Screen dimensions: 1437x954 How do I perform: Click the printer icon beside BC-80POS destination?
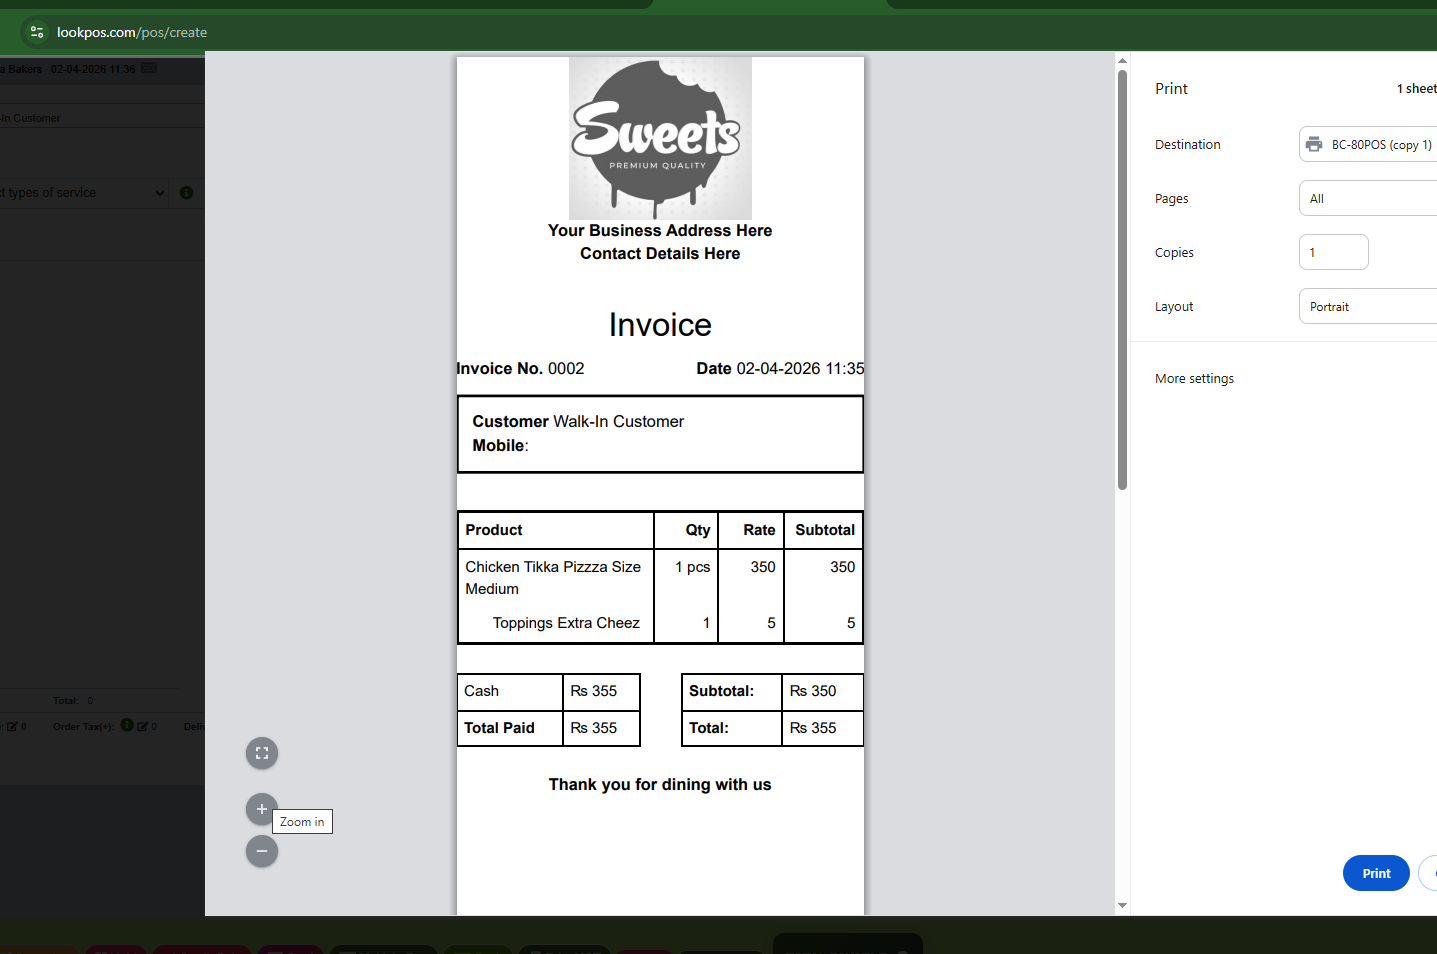pos(1313,144)
